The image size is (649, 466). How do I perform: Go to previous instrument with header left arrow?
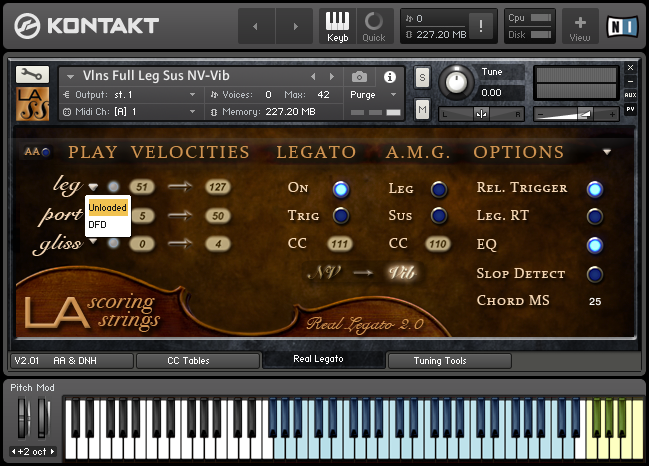pyautogui.click(x=256, y=26)
